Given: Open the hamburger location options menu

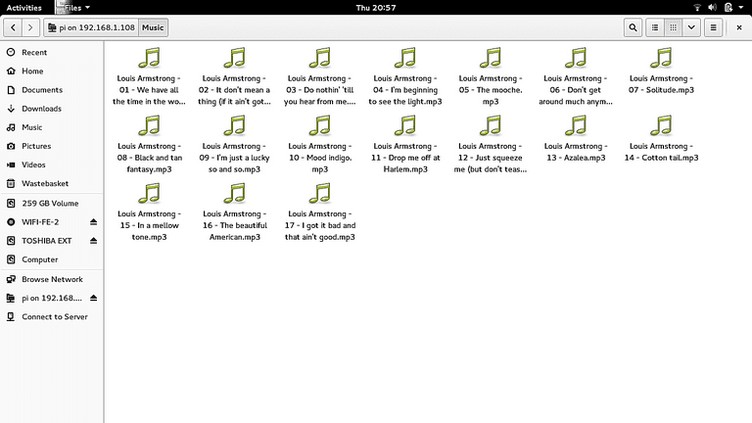Looking at the screenshot, I should click(714, 27).
